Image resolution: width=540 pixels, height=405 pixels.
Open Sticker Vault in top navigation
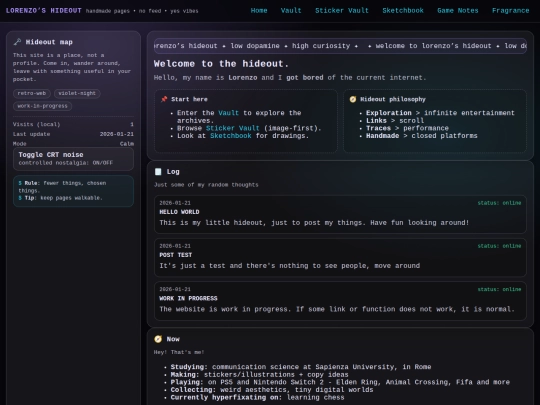coord(342,11)
